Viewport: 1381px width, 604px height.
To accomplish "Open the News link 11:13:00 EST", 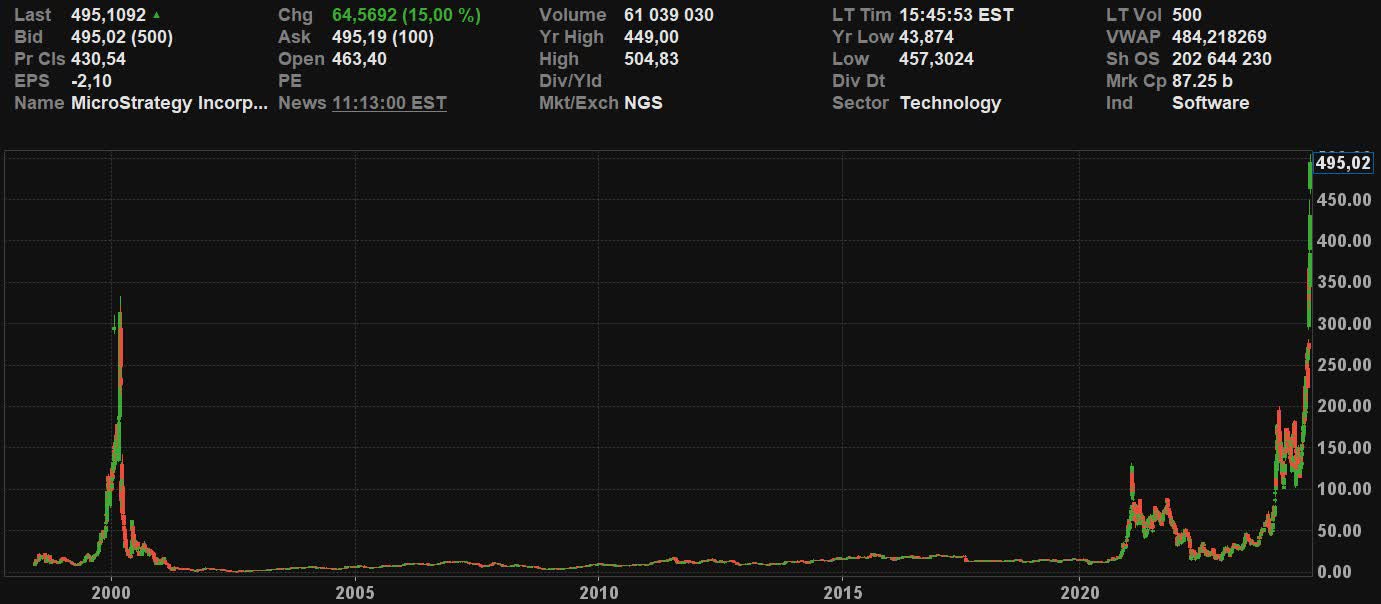I will tap(390, 102).
